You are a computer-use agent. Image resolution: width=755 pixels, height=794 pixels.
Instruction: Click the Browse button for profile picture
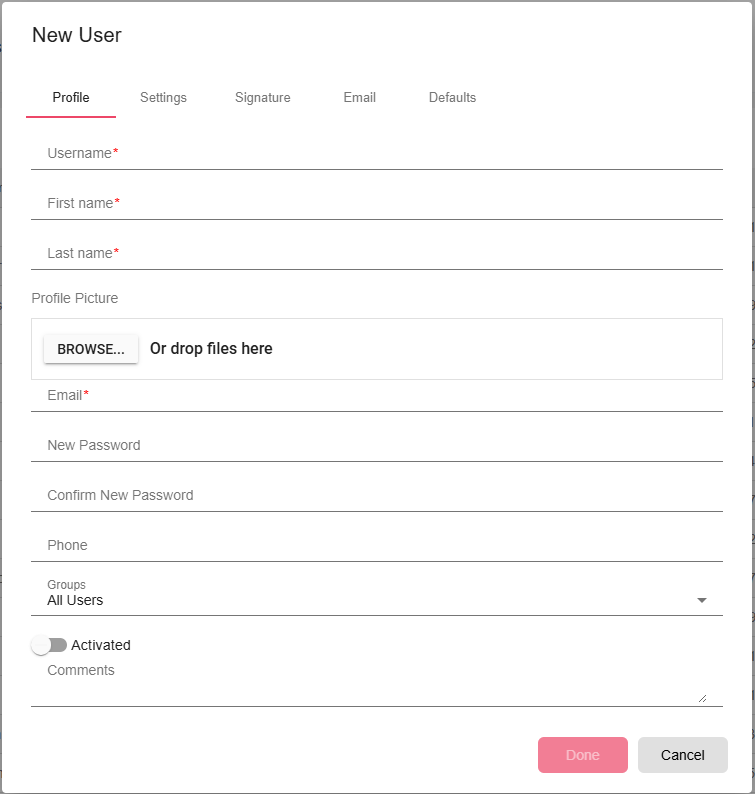tap(91, 349)
